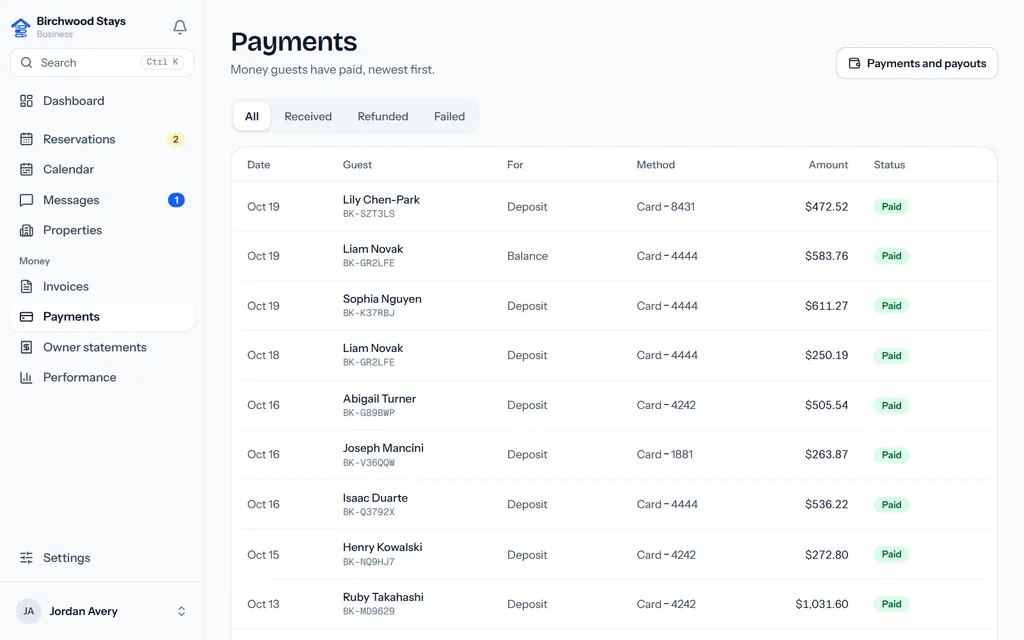This screenshot has height=640, width=1024.
Task: Click guest name Ruby Takahashi
Action: [383, 597]
